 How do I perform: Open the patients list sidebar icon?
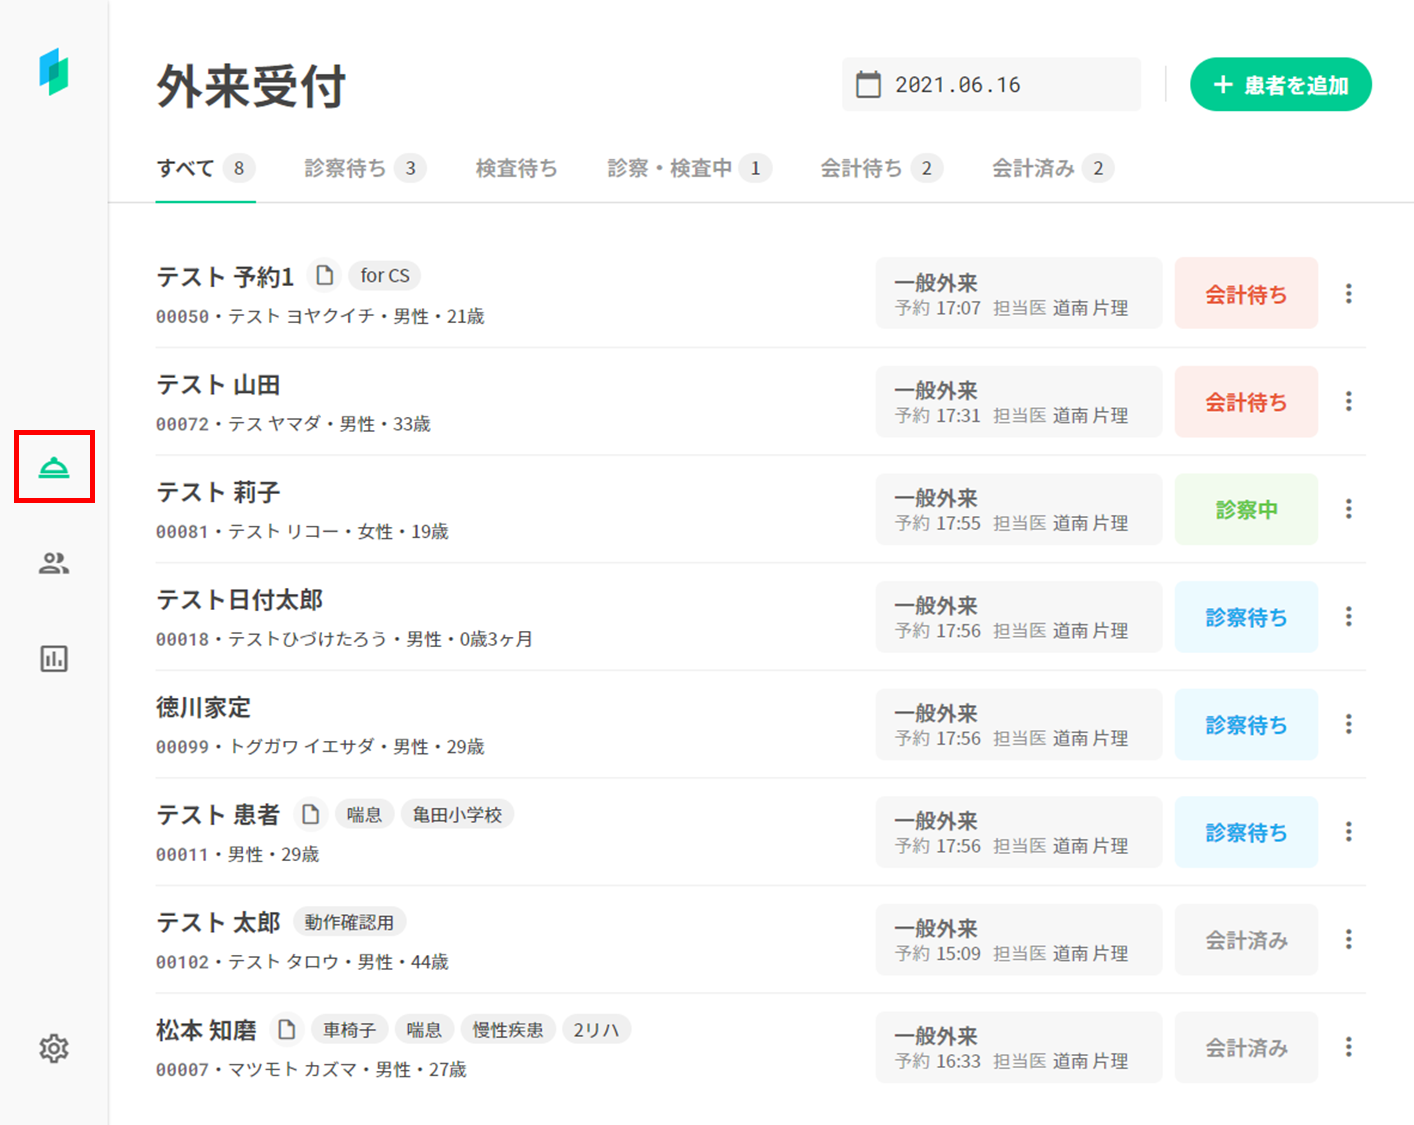pos(54,563)
